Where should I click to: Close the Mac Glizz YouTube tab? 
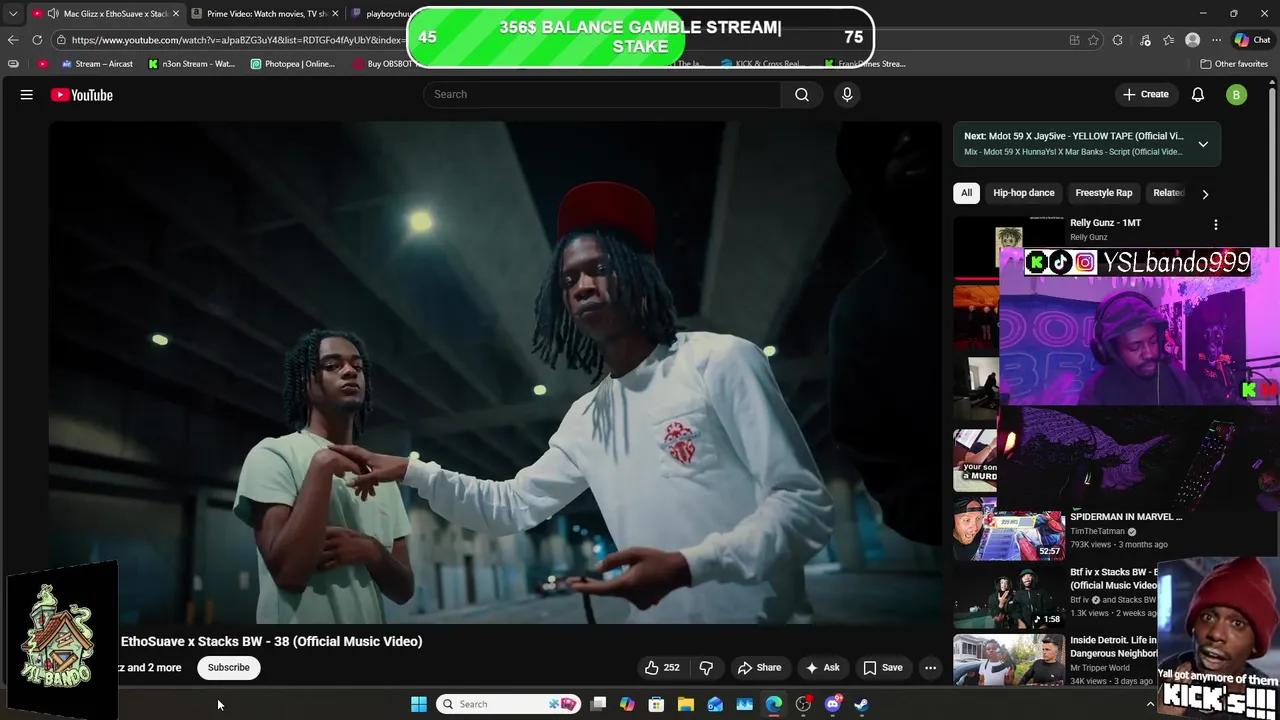175,14
